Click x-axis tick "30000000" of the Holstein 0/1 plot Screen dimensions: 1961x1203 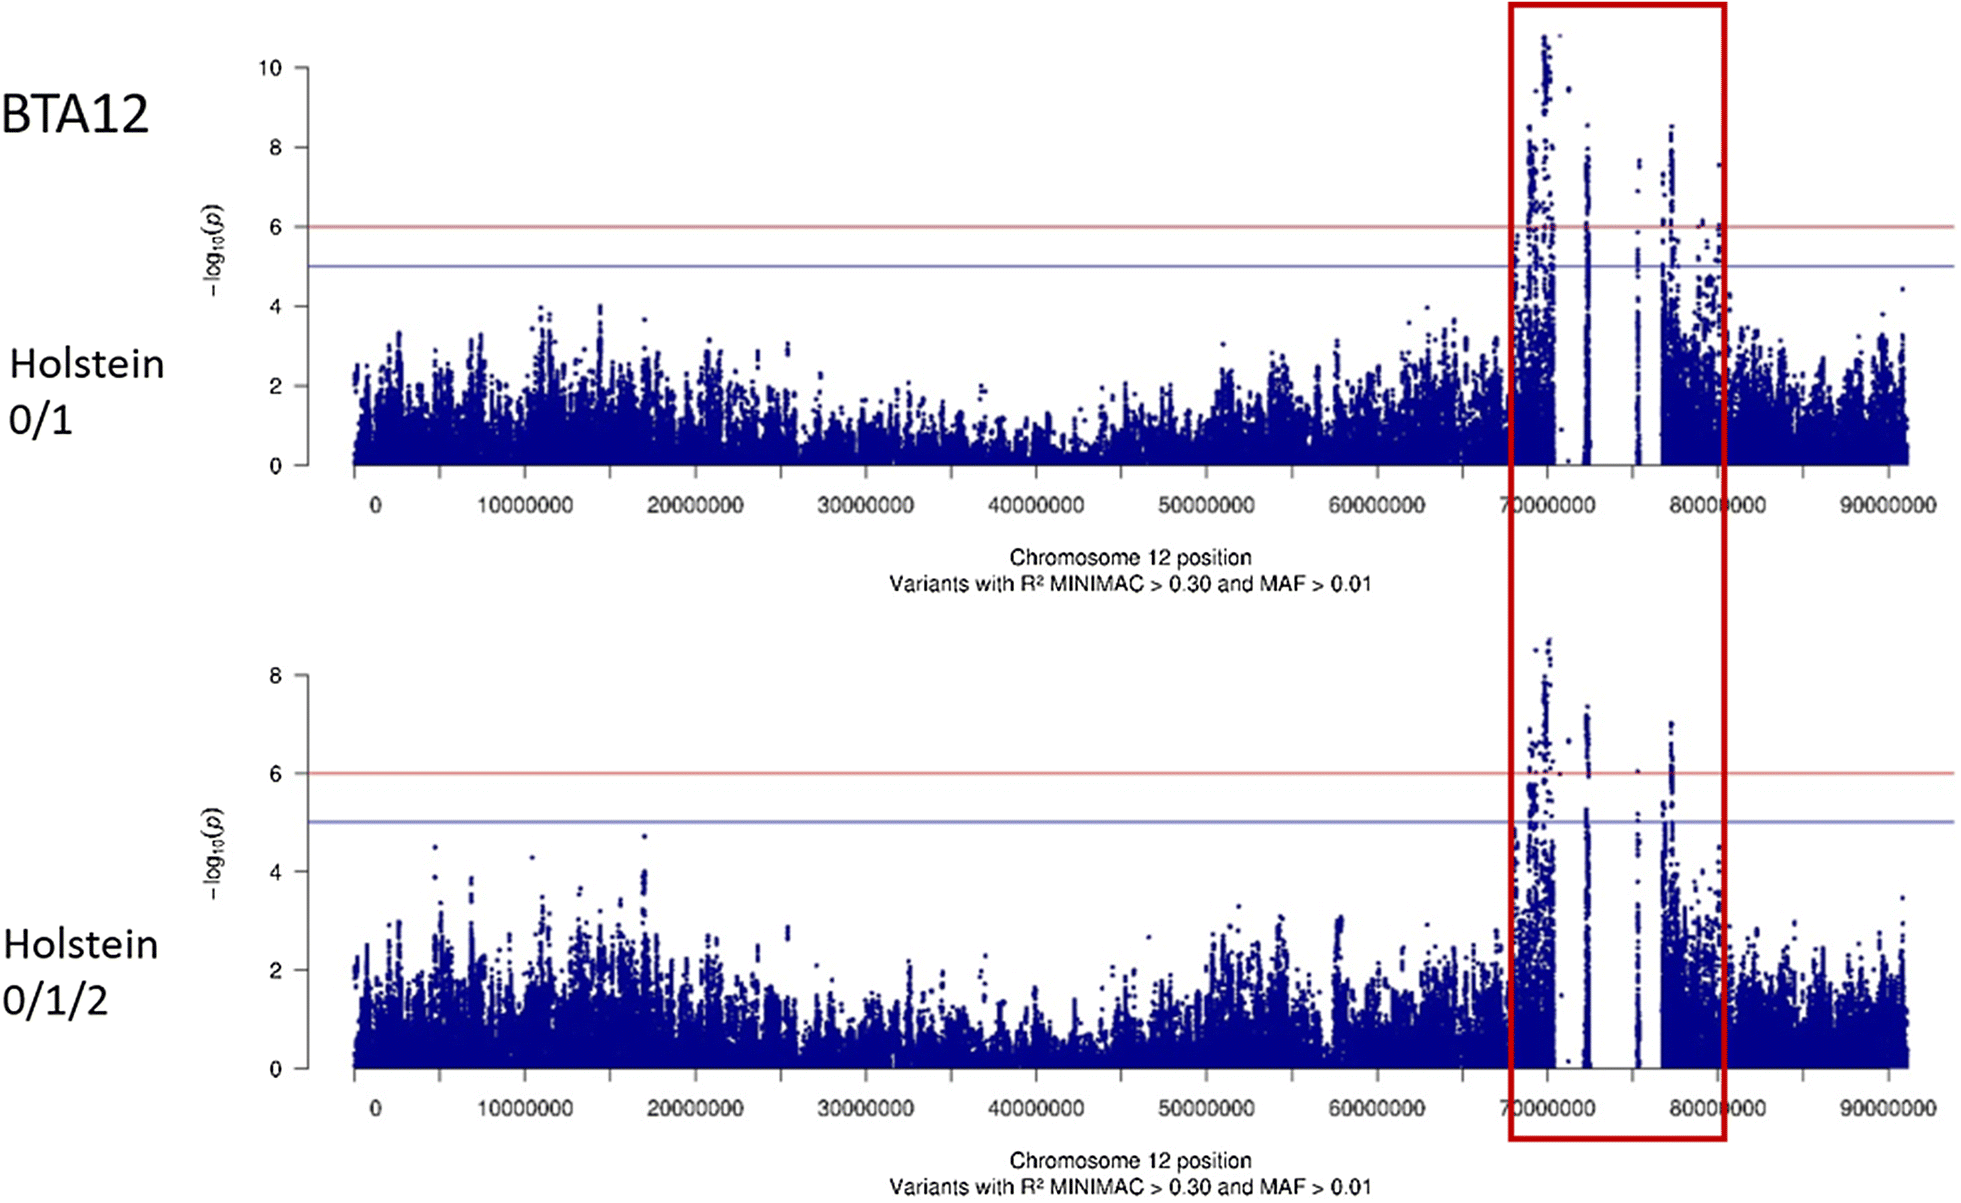coord(865,505)
